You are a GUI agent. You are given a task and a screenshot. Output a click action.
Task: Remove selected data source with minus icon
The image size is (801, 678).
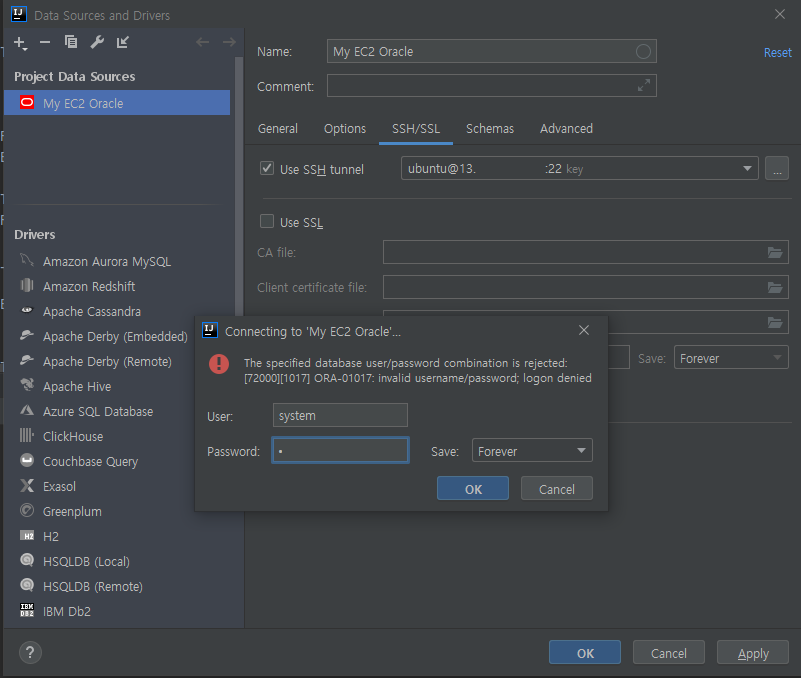coord(45,42)
